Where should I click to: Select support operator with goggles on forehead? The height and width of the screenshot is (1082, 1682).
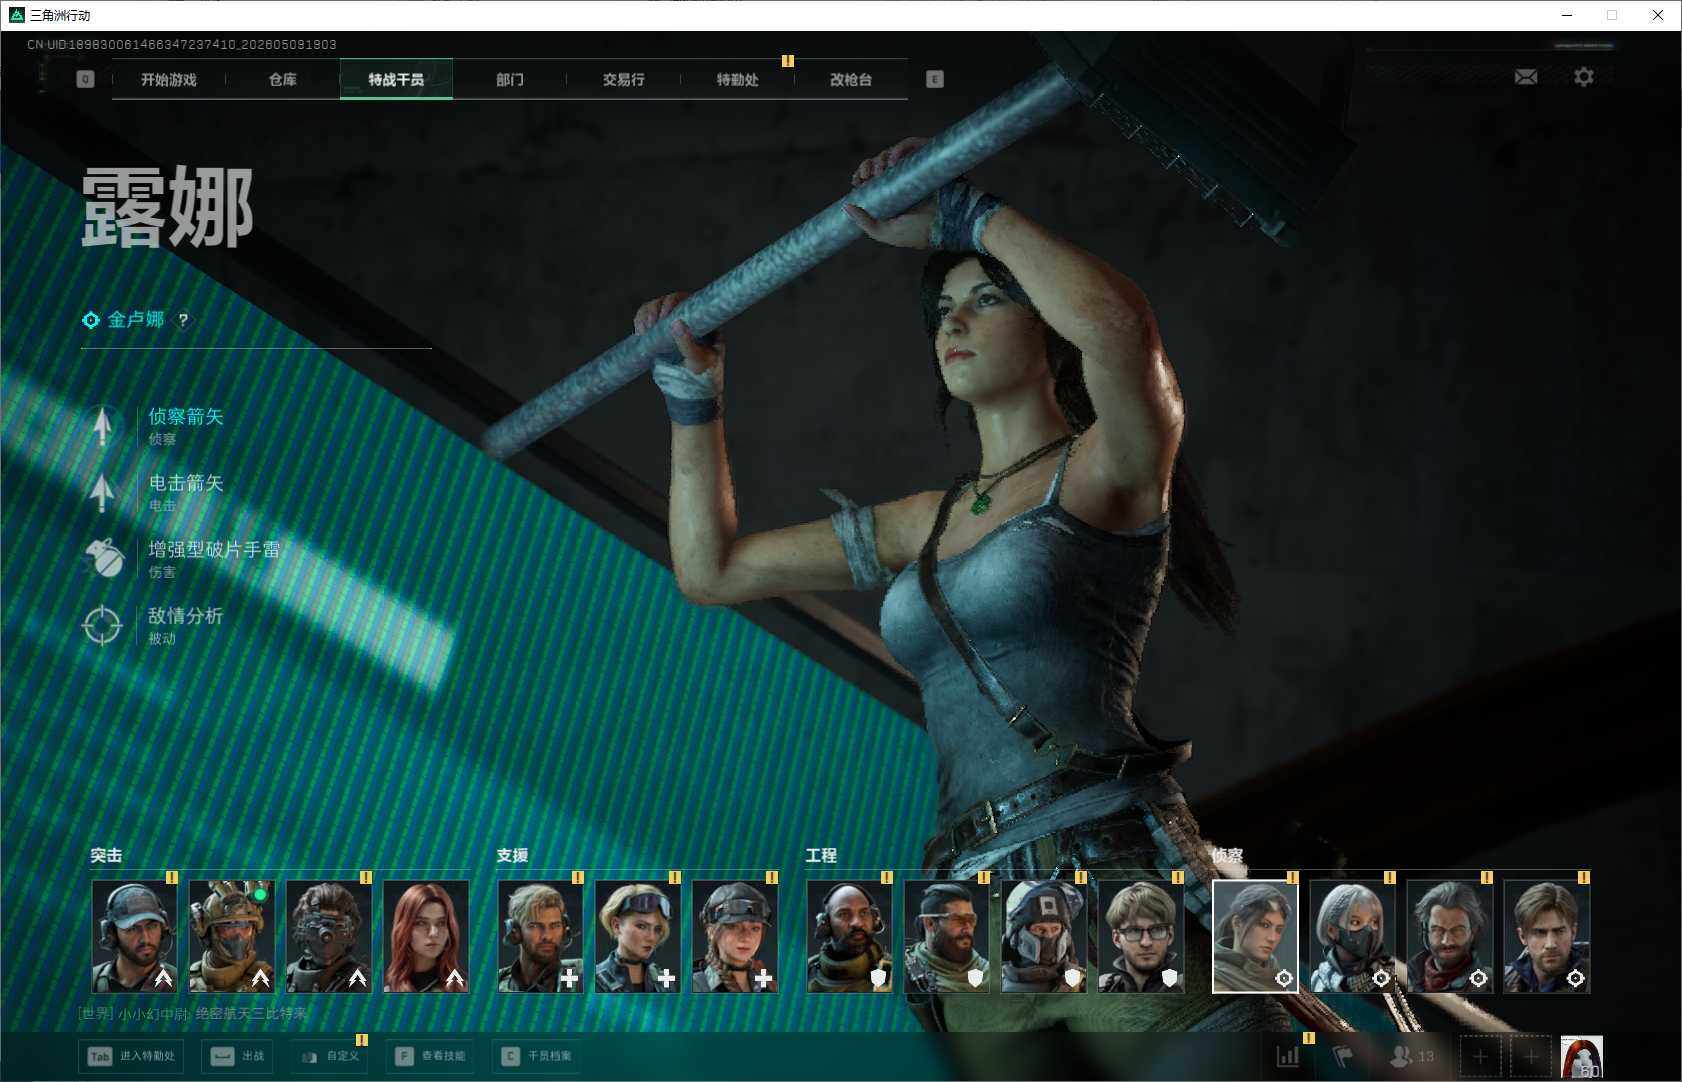point(638,936)
